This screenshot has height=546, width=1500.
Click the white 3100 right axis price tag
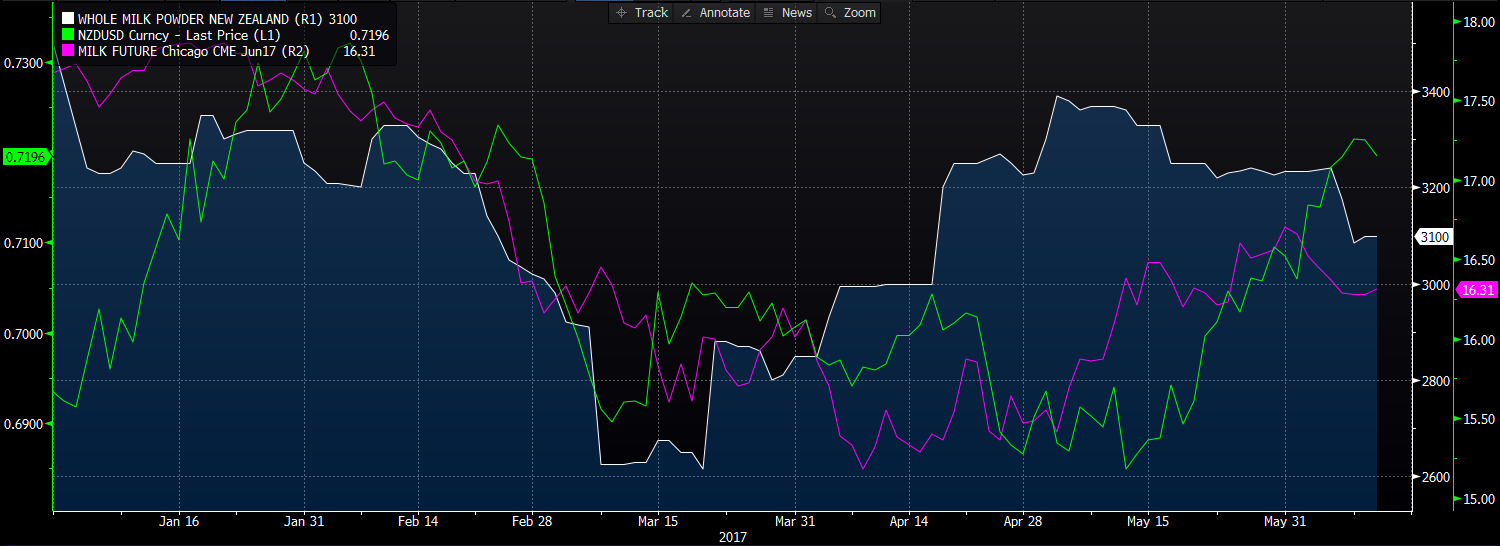click(1436, 237)
